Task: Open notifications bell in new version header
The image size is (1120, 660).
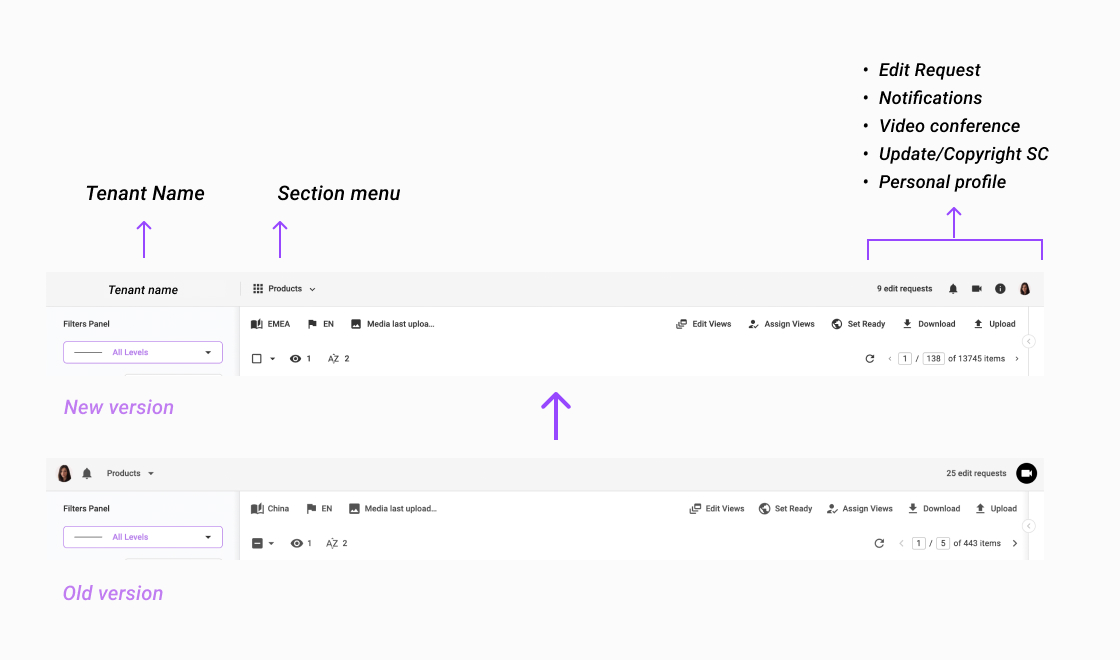Action: point(953,289)
